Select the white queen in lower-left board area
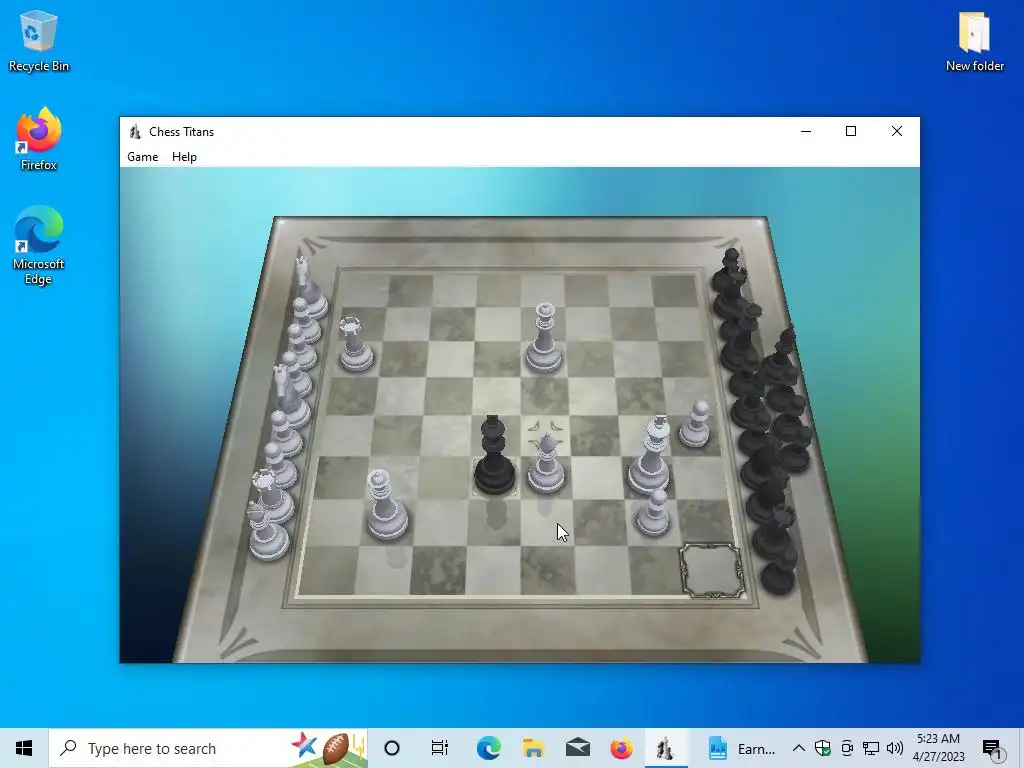1024x768 pixels. 387,505
